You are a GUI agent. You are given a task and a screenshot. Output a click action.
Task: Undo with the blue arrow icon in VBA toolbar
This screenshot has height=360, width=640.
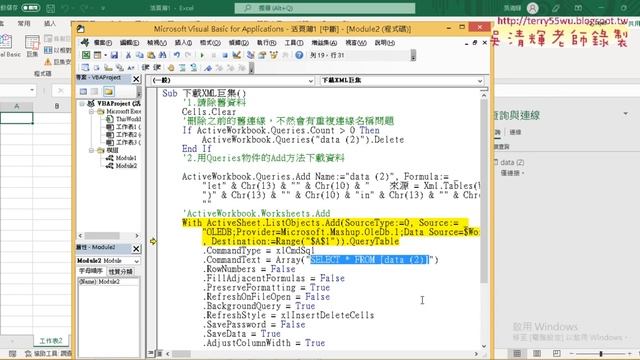[x=176, y=55]
